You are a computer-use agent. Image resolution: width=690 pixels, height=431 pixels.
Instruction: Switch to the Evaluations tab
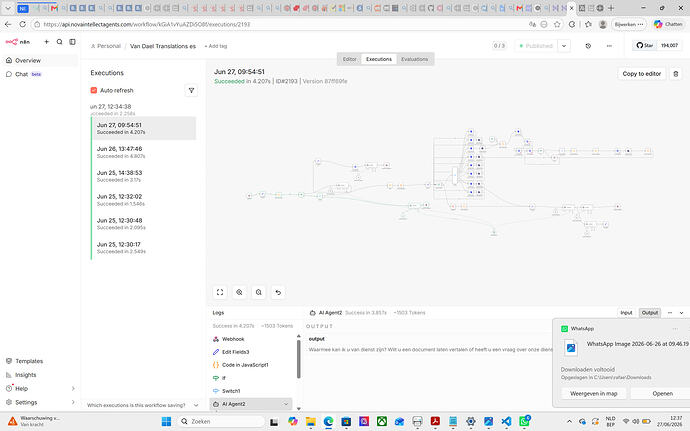[x=415, y=59]
